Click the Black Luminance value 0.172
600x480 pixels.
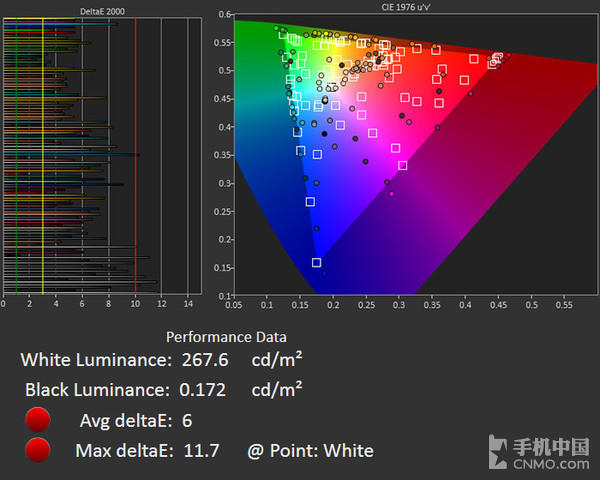[x=202, y=390]
